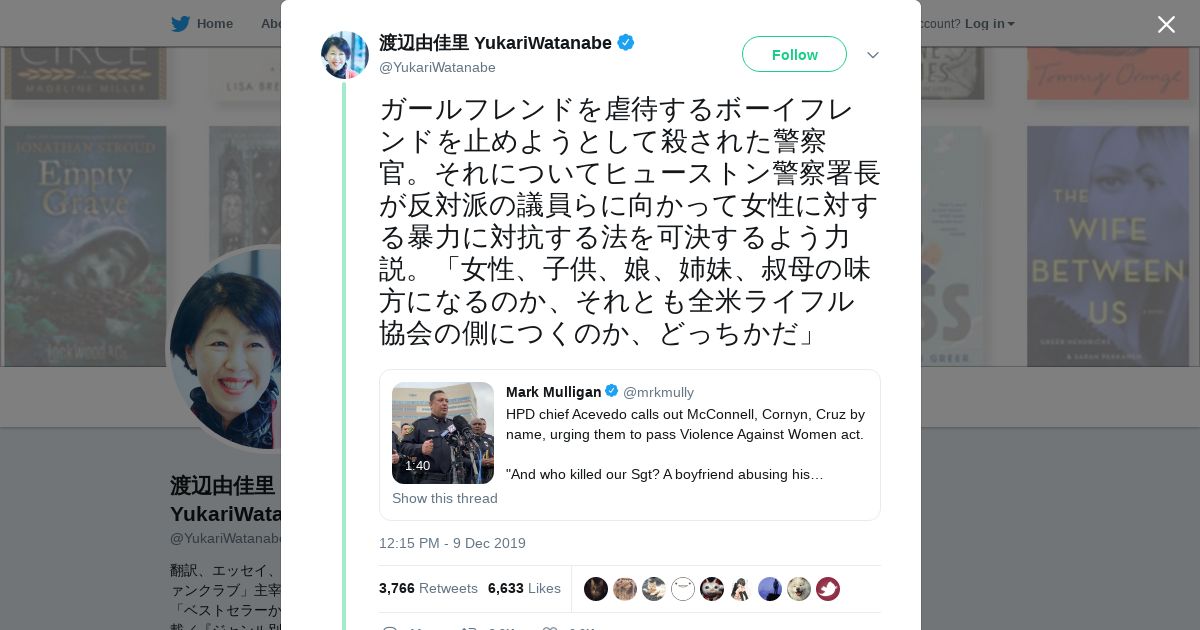Open Yukari Watanabe's small avatar in tweet

345,55
